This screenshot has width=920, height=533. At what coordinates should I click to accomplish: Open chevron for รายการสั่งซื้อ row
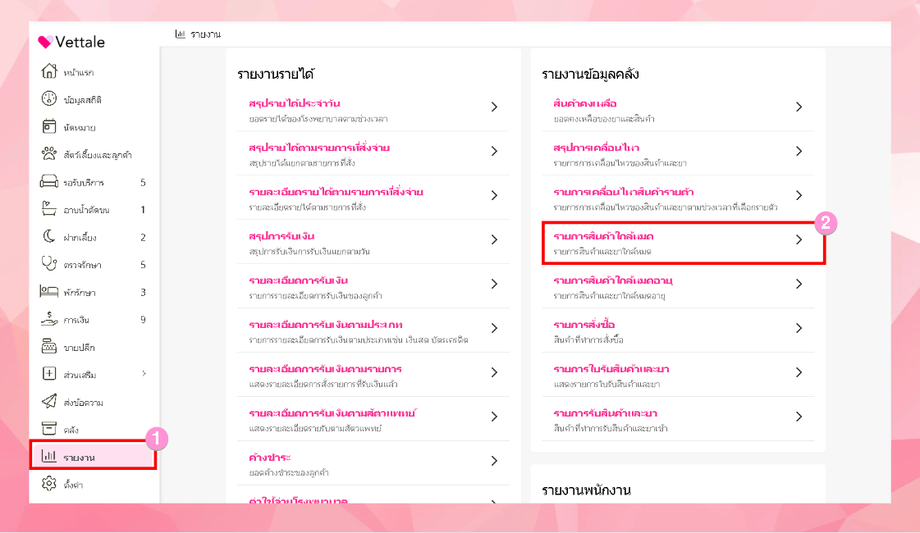point(799,328)
